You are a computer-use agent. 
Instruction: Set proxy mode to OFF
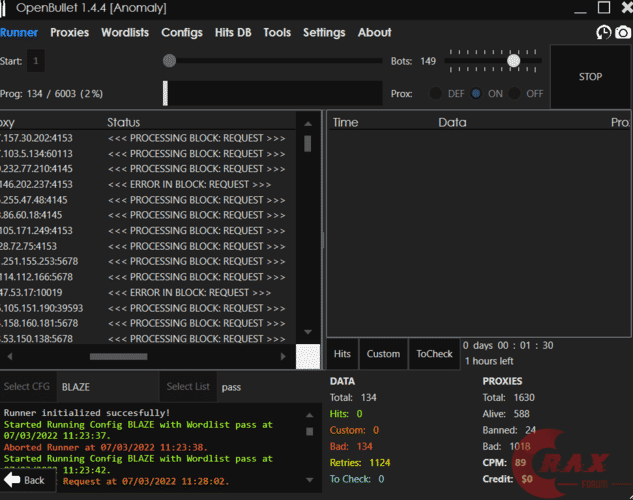(x=515, y=94)
